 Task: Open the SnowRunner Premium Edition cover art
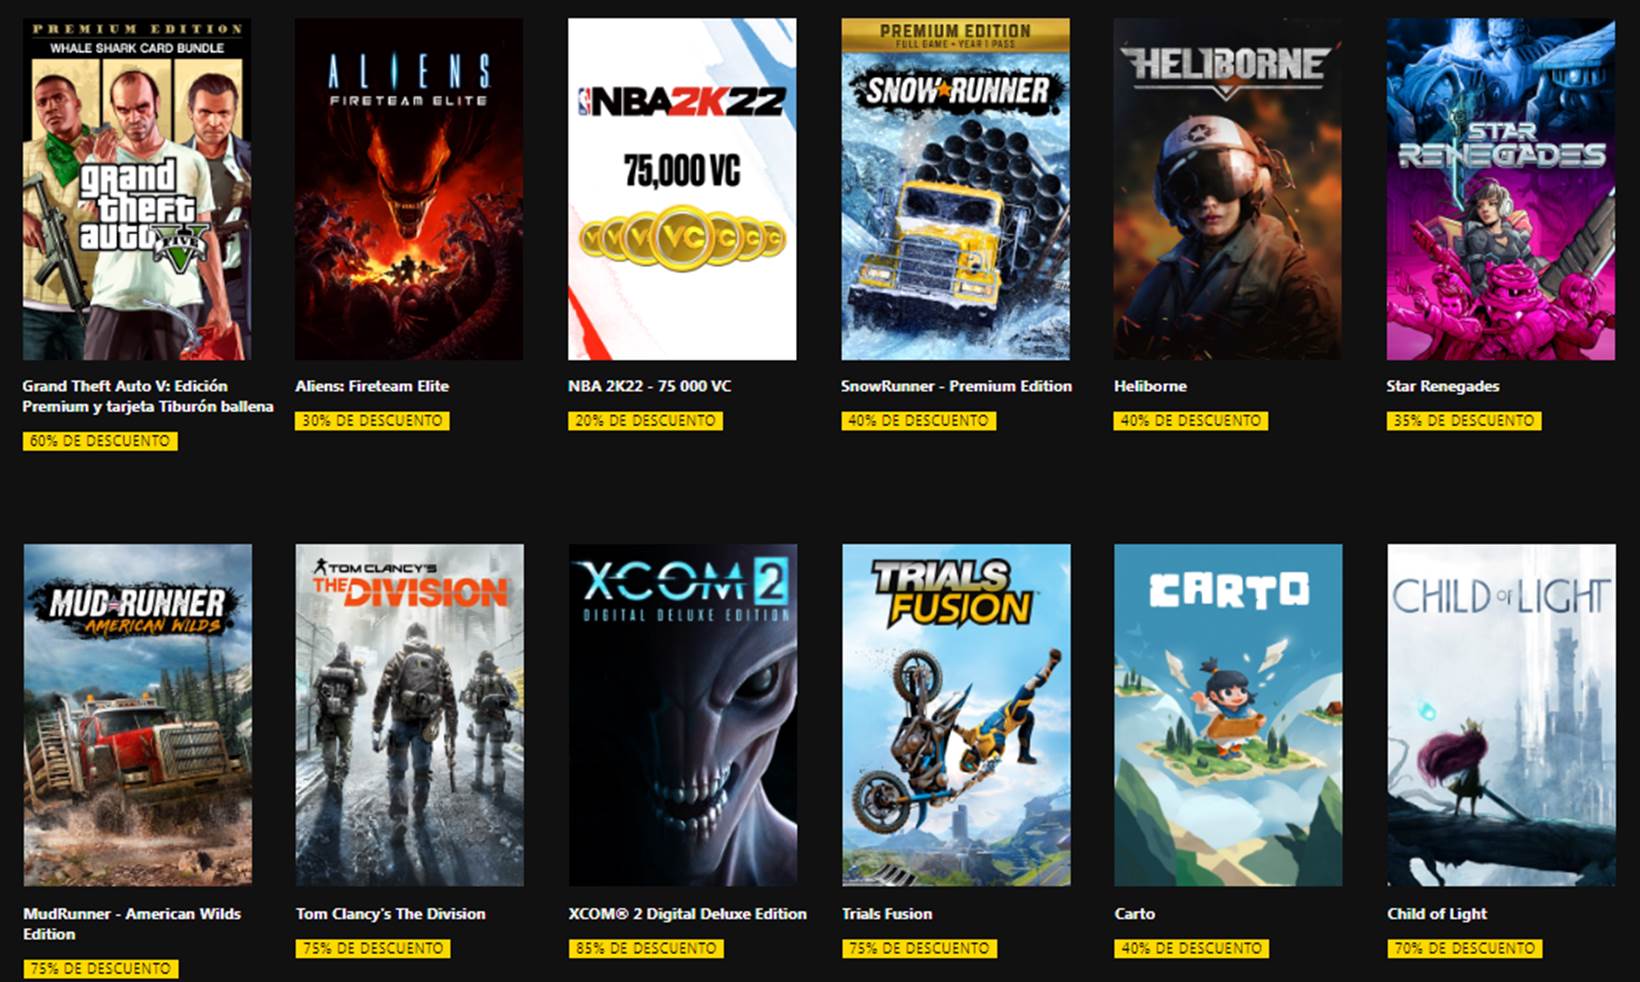955,189
